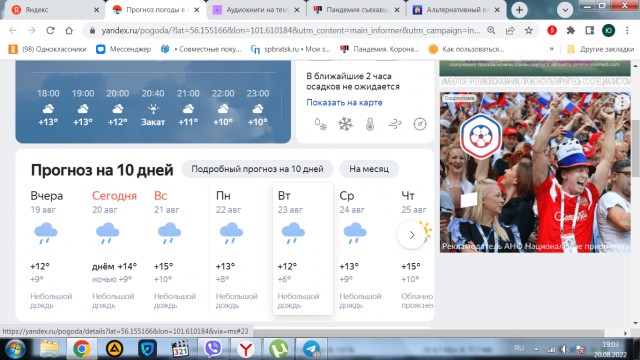
Task: Select the precipitation map layer icon
Action: pyautogui.click(x=320, y=124)
